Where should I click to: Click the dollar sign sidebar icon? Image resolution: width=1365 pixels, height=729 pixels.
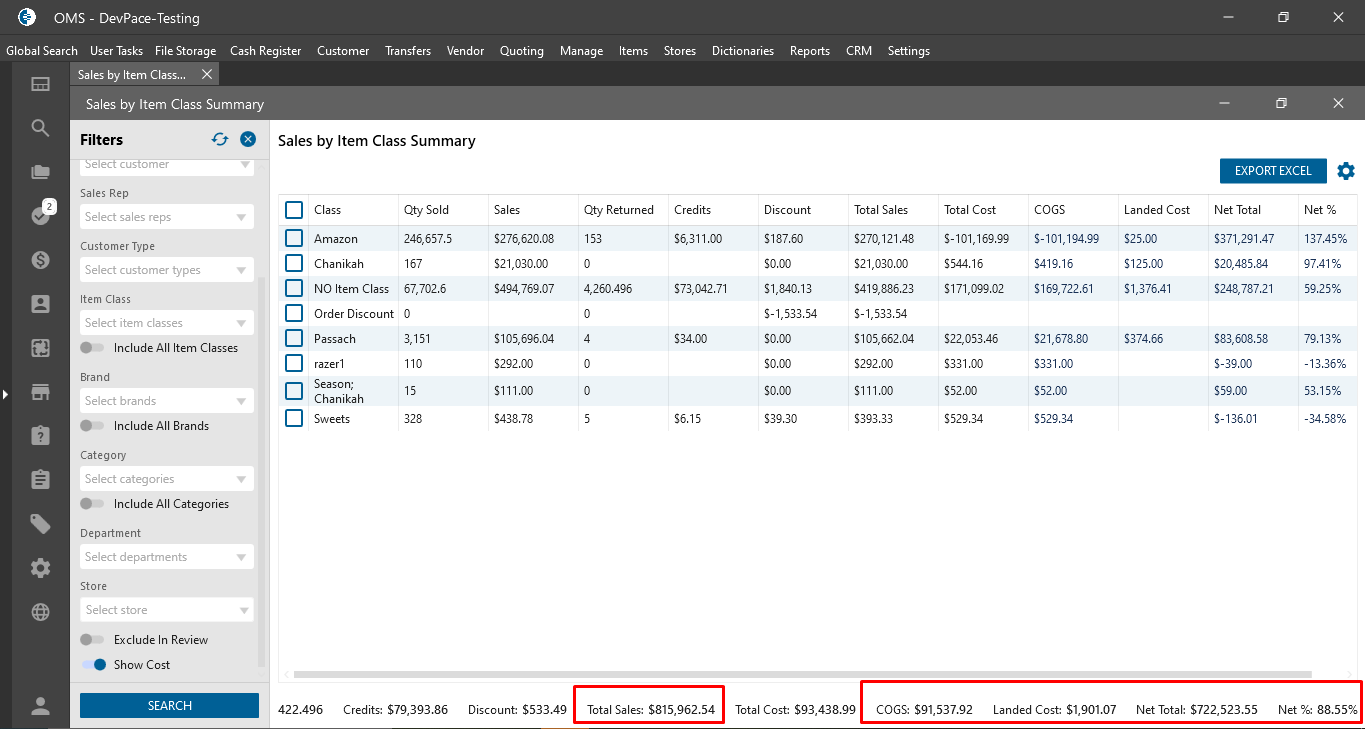pyautogui.click(x=40, y=260)
